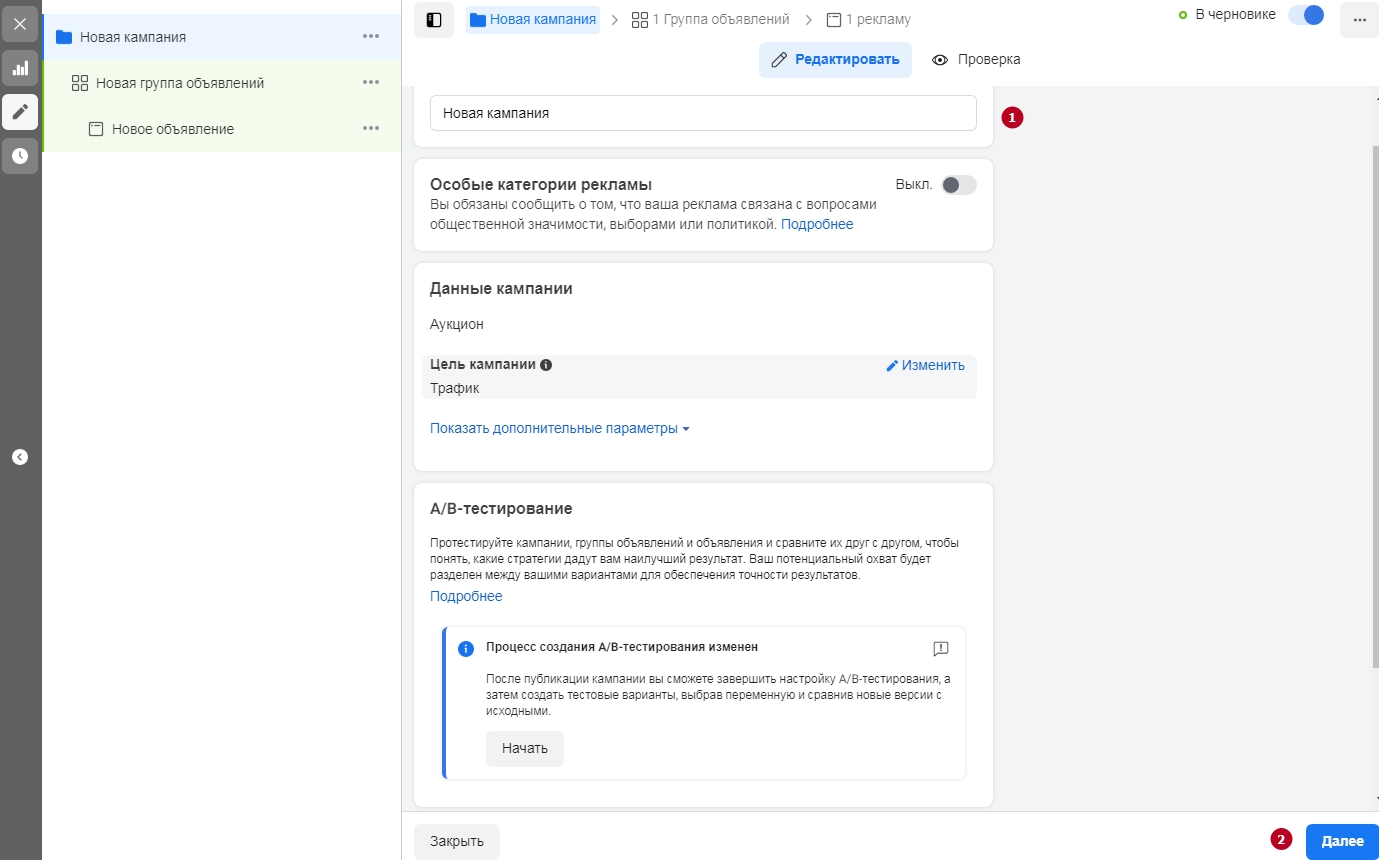Click the Закрыть button
Viewport: 1379px width, 860px height.
pyautogui.click(x=457, y=842)
